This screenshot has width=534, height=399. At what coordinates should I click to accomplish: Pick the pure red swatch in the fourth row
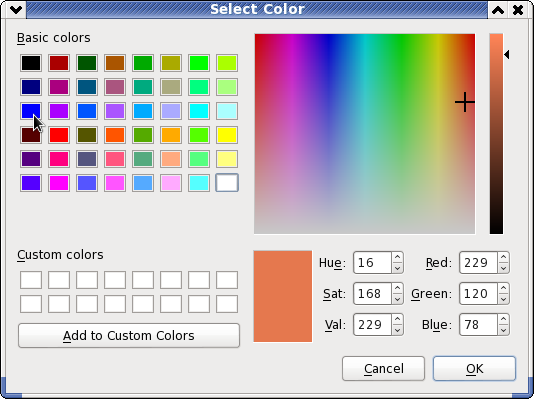click(x=59, y=135)
